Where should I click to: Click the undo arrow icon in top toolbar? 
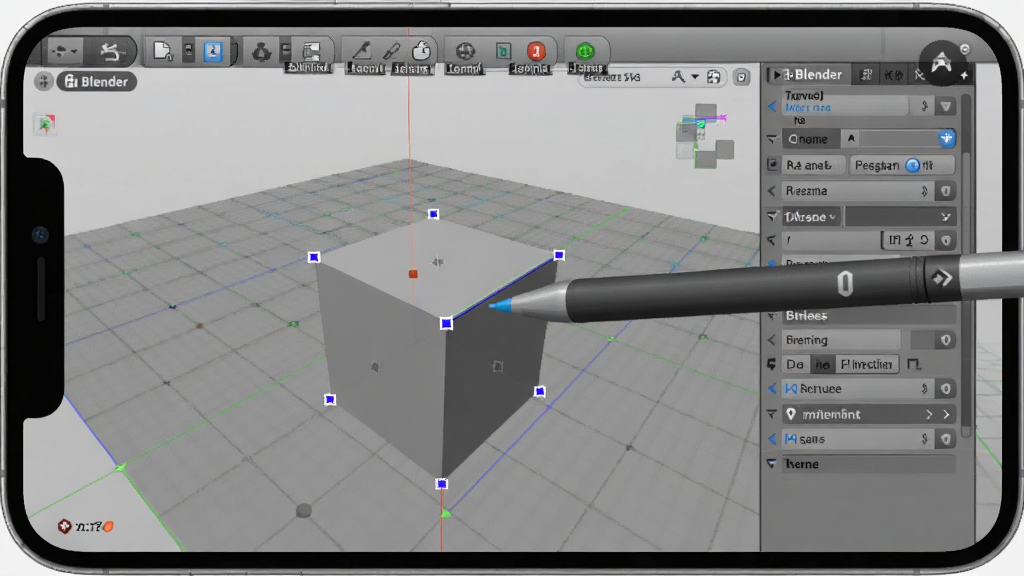112,52
